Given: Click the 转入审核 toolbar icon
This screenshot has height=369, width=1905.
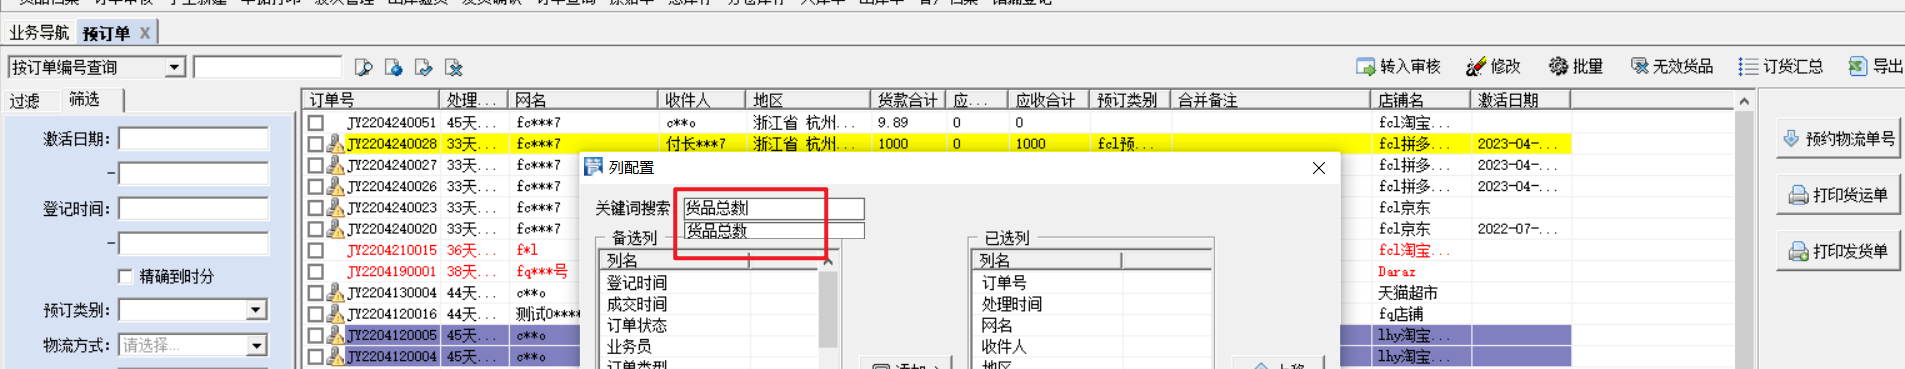Looking at the screenshot, I should point(1365,66).
